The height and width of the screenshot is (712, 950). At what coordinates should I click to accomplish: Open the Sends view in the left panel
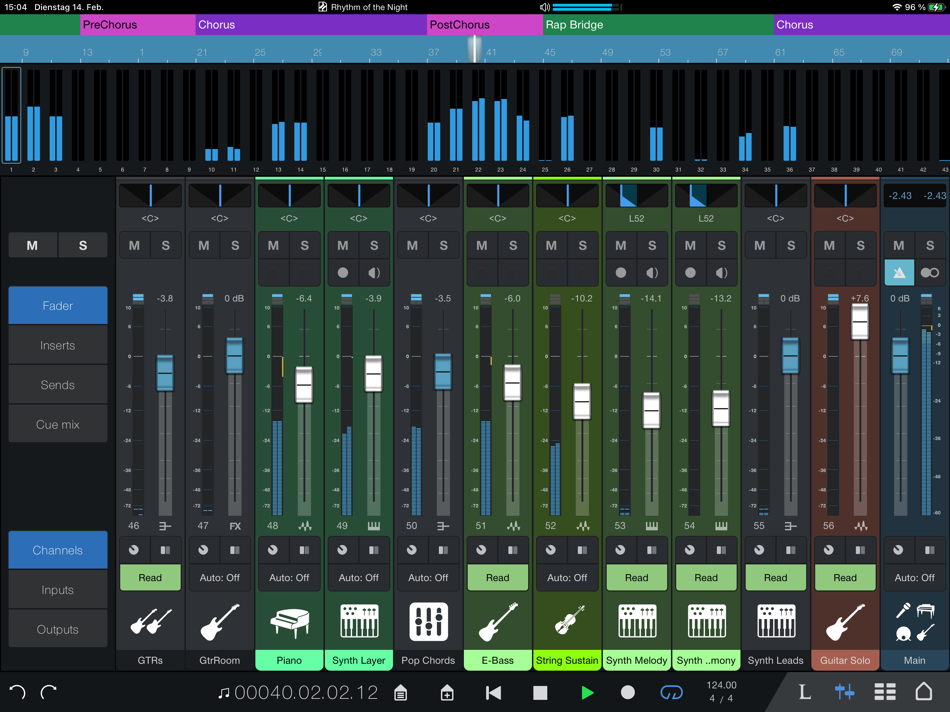point(57,384)
